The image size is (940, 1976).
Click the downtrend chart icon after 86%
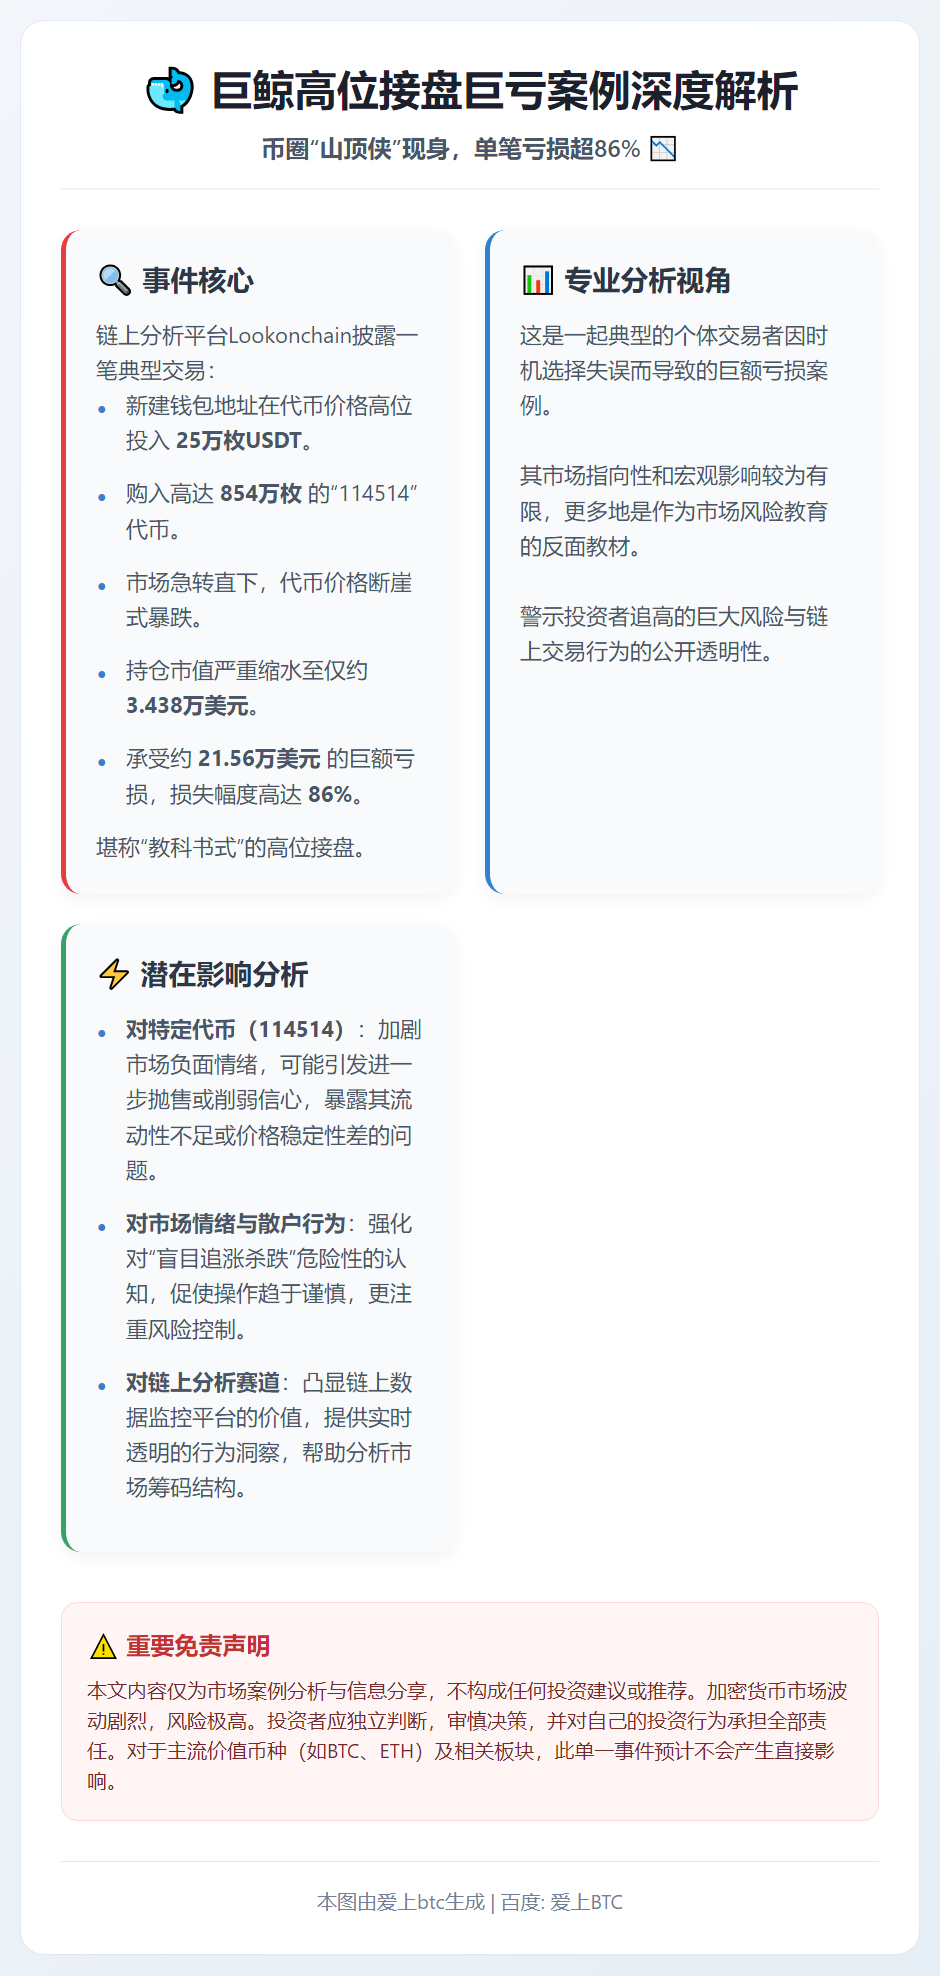663,149
